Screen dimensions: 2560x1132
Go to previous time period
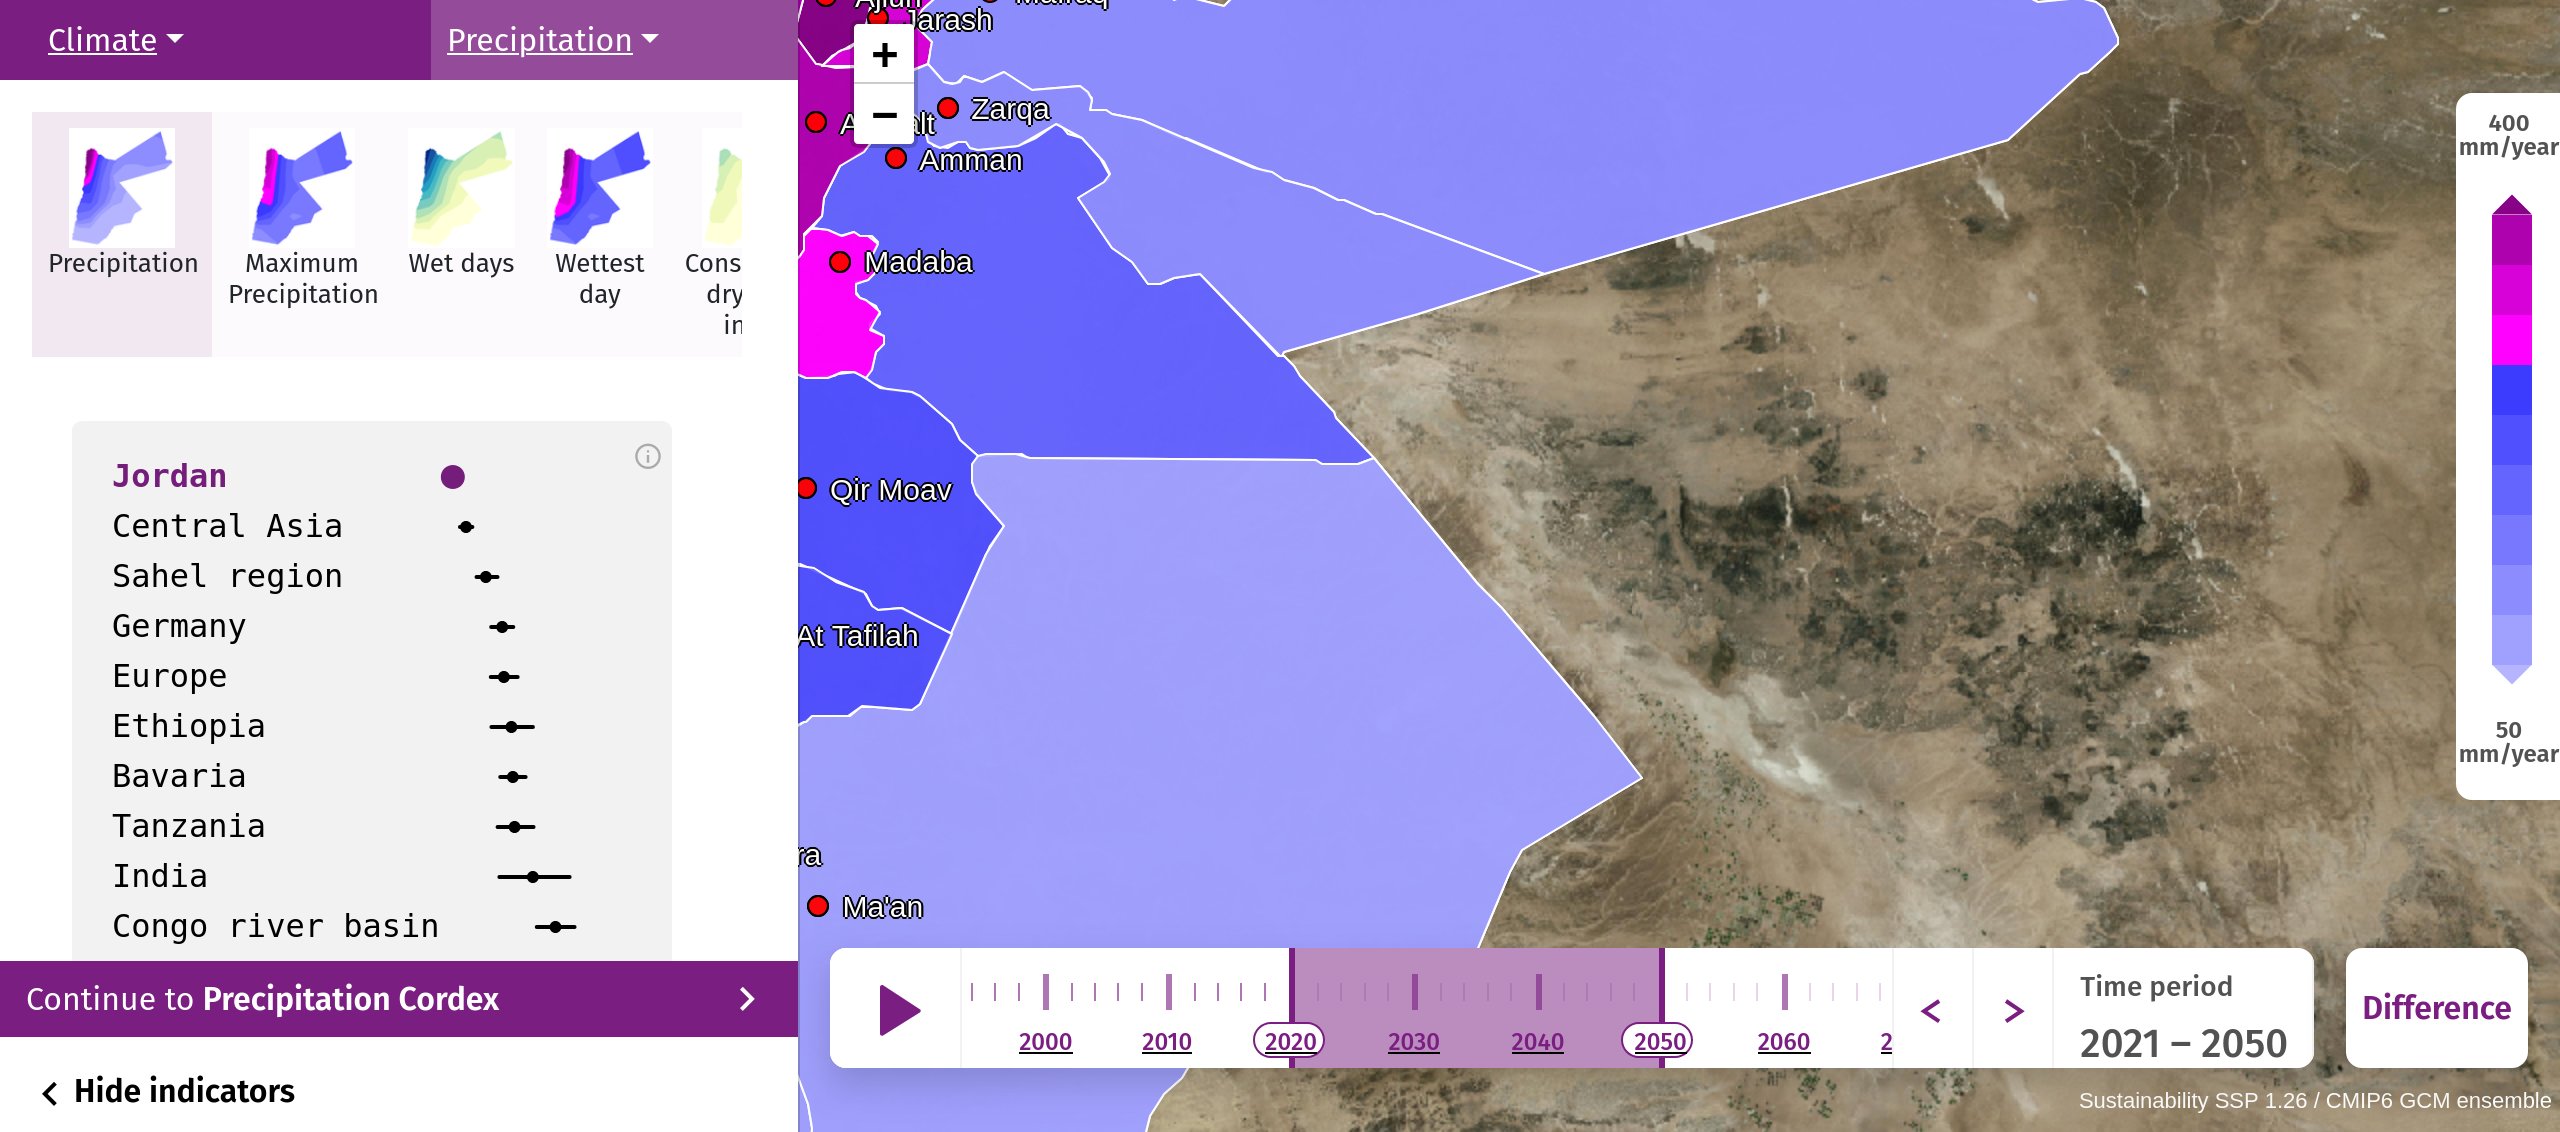1932,1011
